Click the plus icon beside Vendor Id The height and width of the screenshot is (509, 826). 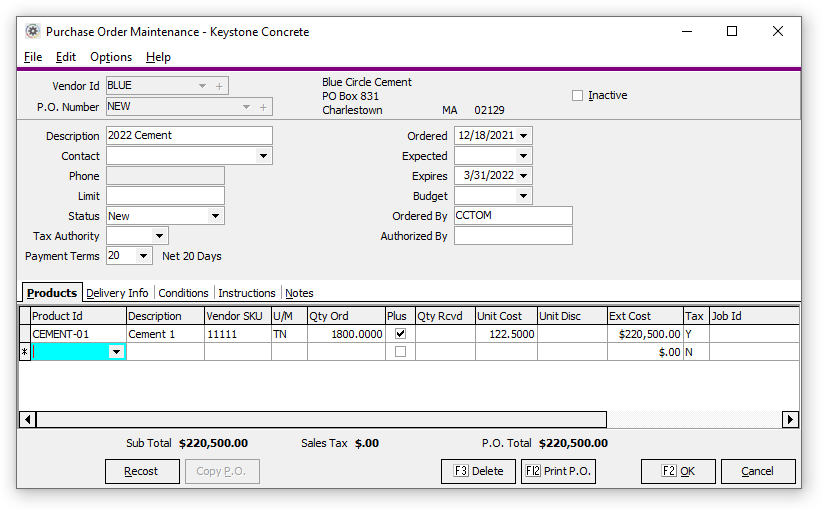pos(220,86)
